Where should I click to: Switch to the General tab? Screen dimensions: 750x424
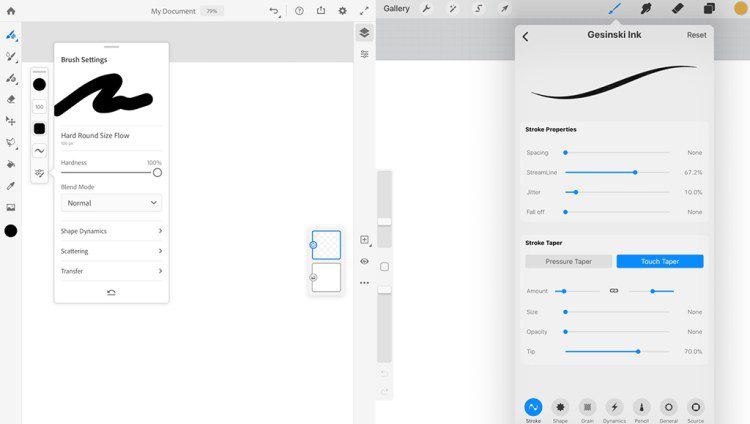pos(669,411)
